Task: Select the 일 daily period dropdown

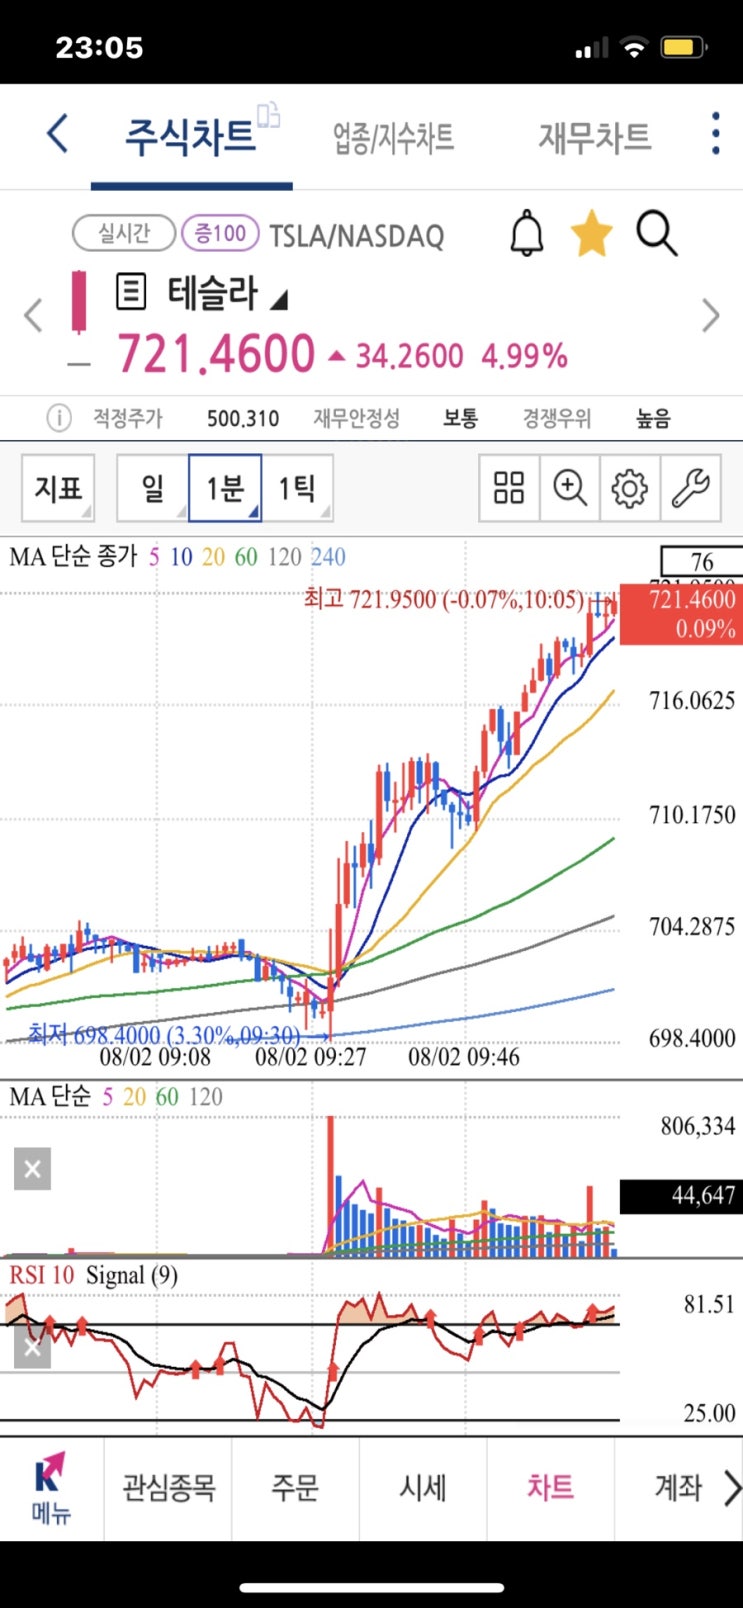Action: [x=152, y=488]
